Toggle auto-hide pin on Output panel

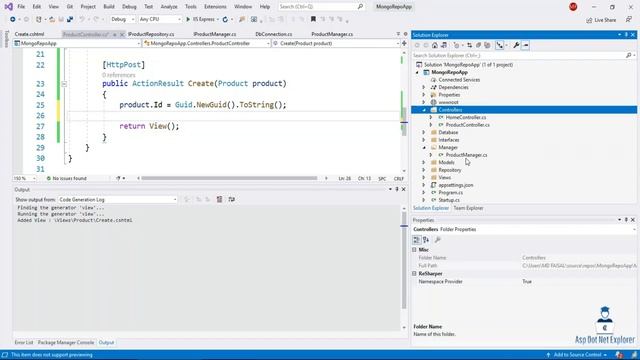pyautogui.click(x=396, y=189)
